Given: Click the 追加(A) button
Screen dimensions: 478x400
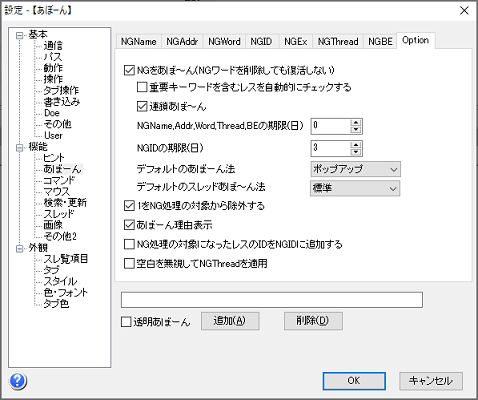Looking at the screenshot, I should pyautogui.click(x=230, y=321).
